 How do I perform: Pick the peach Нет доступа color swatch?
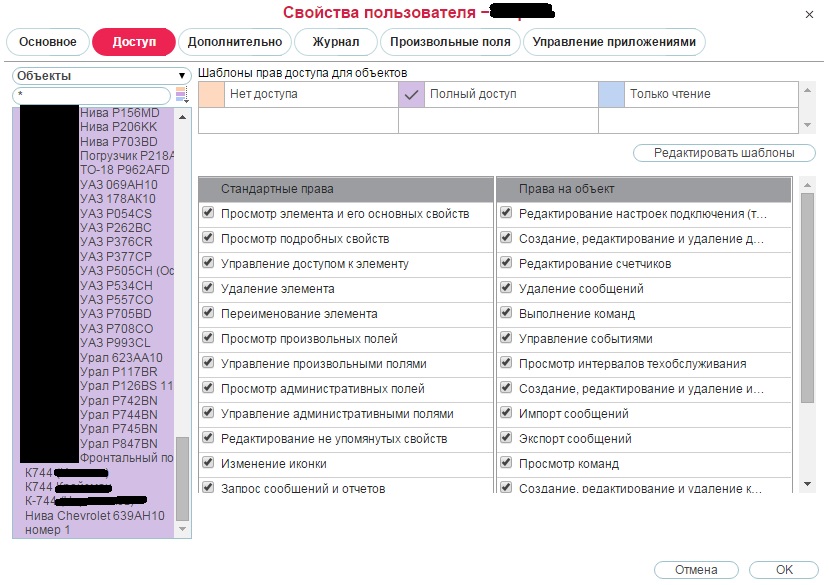tap(211, 94)
